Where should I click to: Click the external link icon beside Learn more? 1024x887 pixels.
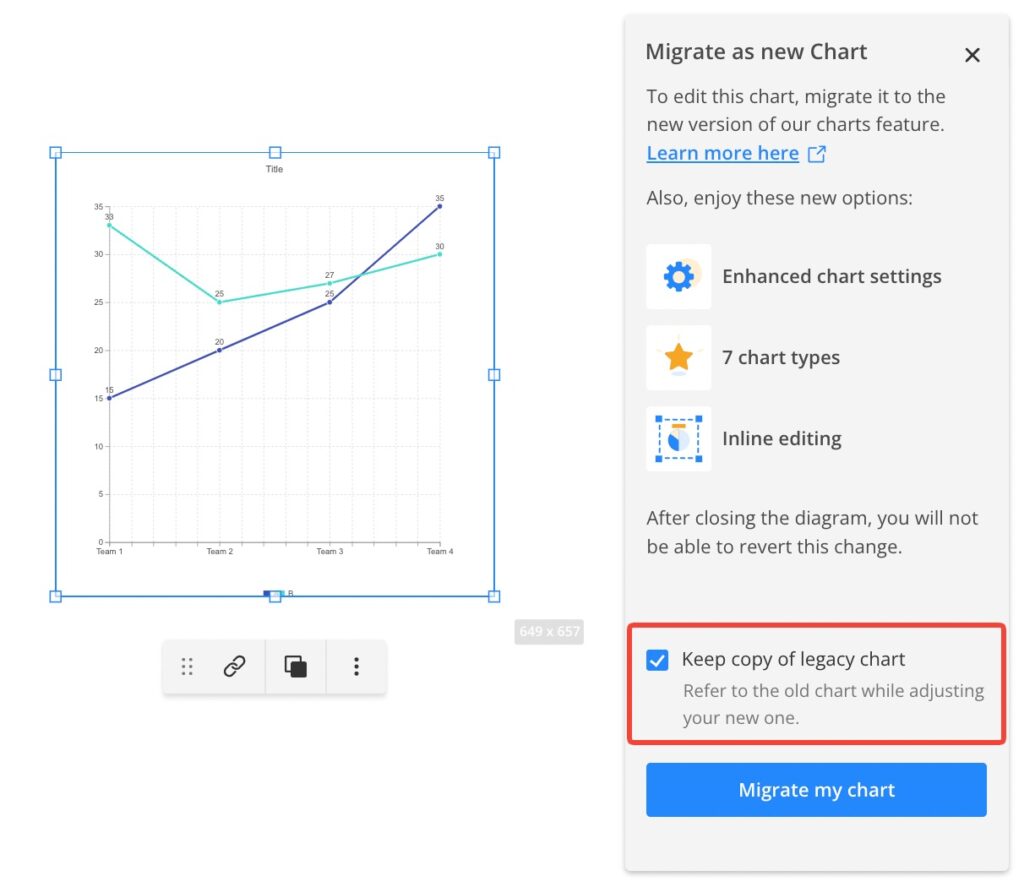(x=817, y=154)
